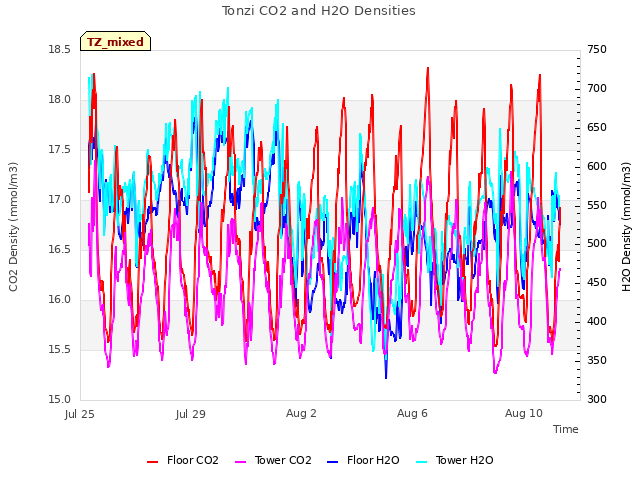Screen dimensions: 640x480
Task: Click the Aug 2 date tick label
Action: tap(301, 413)
